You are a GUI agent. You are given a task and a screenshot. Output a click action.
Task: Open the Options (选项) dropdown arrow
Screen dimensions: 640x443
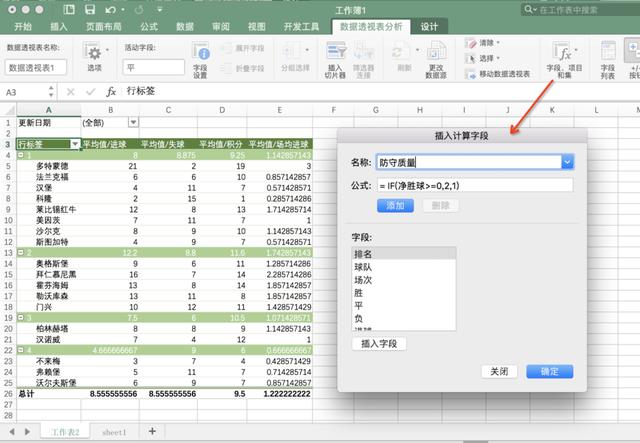tap(107, 50)
